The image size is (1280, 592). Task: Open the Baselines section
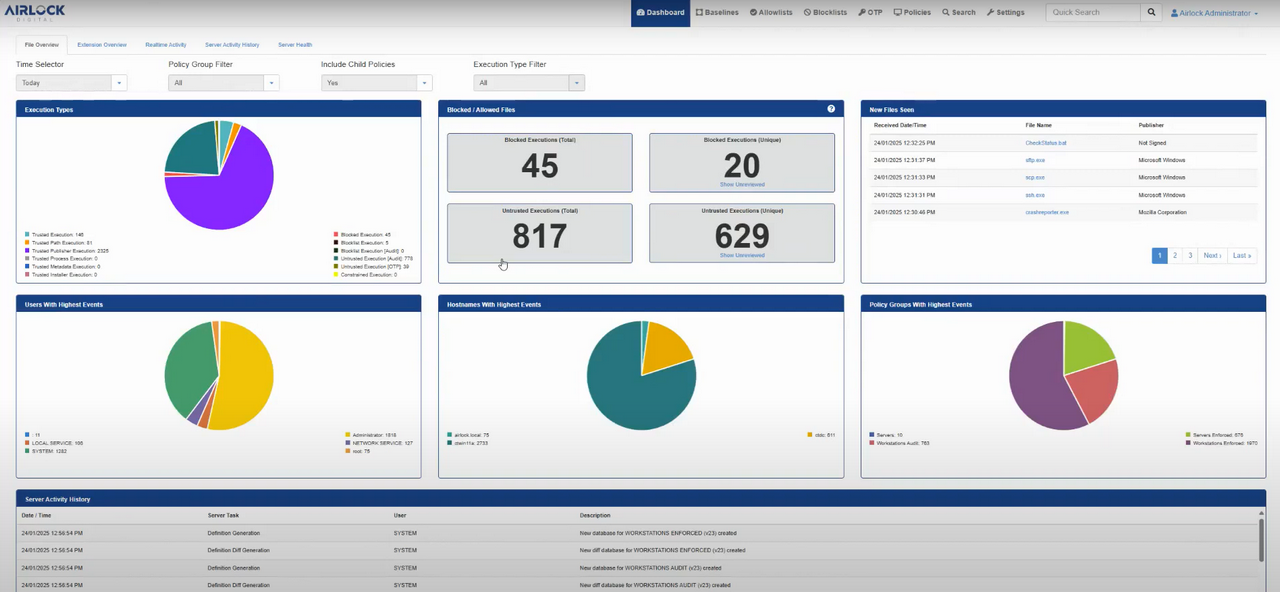tap(717, 12)
